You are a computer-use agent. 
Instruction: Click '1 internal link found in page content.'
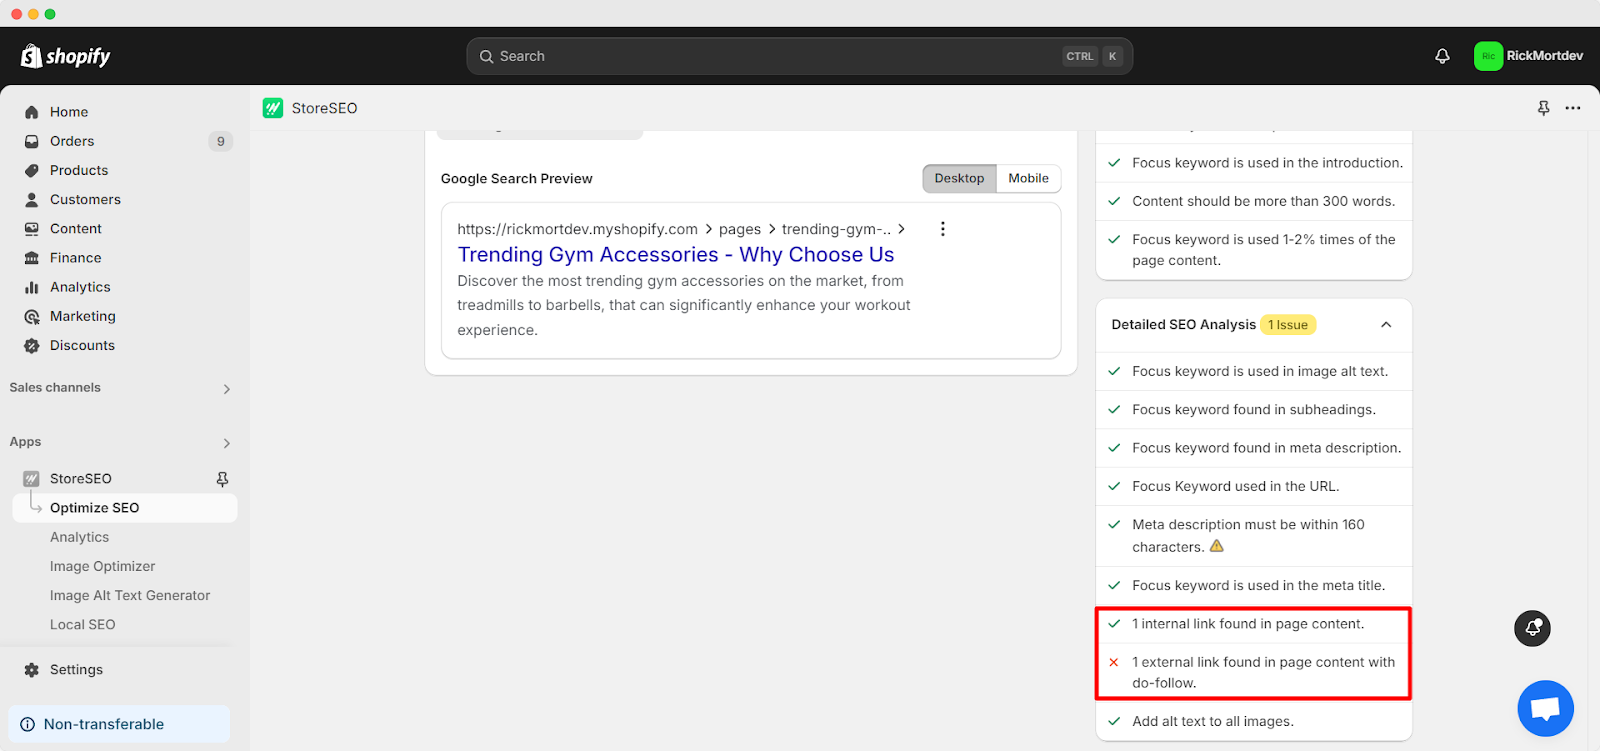coord(1248,624)
